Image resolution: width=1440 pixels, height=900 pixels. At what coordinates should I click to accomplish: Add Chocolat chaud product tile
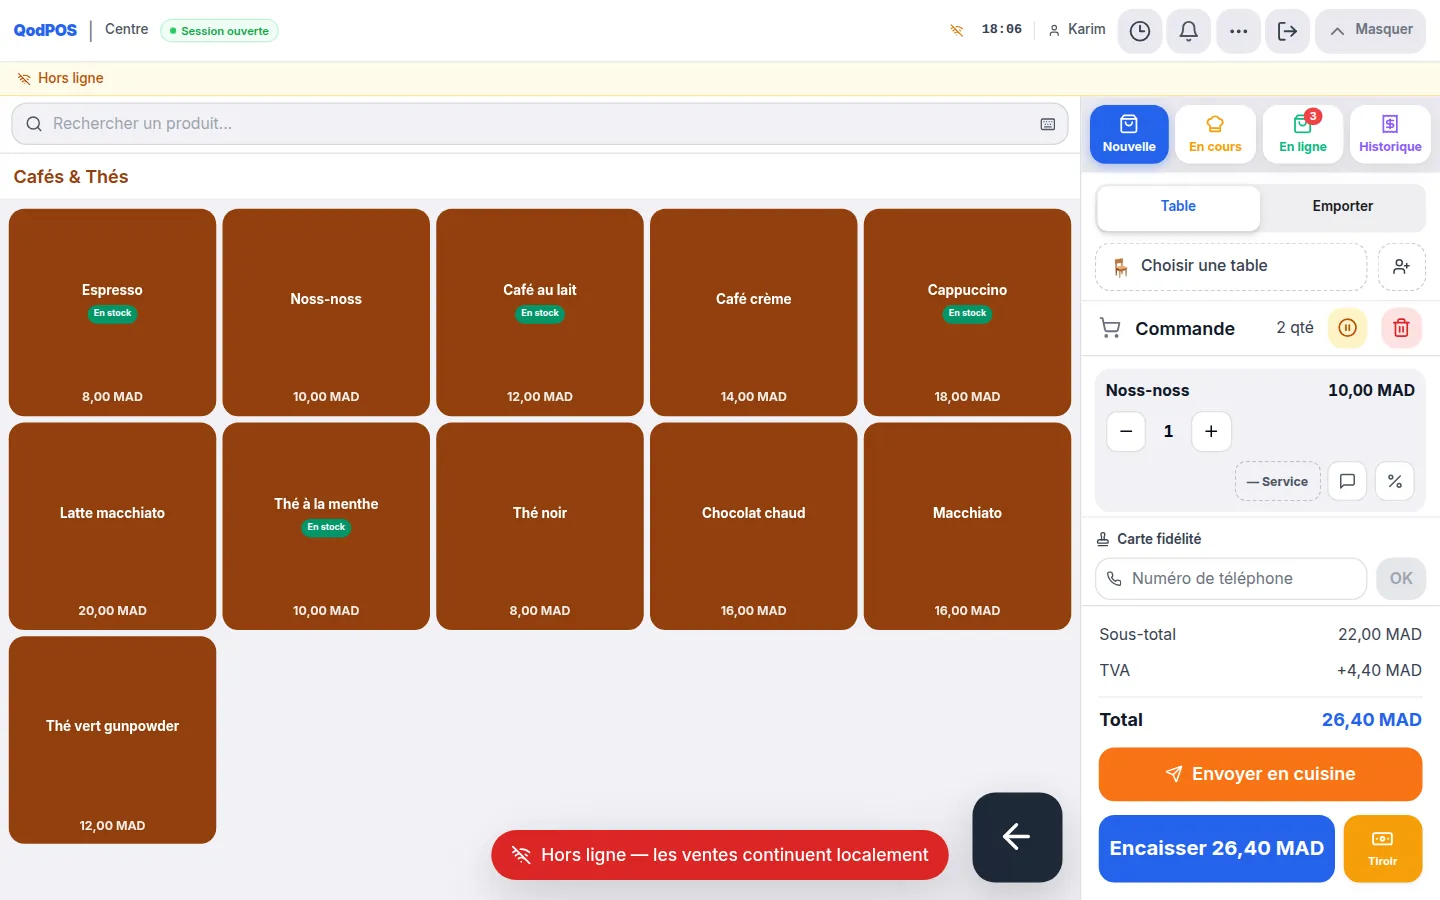click(753, 526)
